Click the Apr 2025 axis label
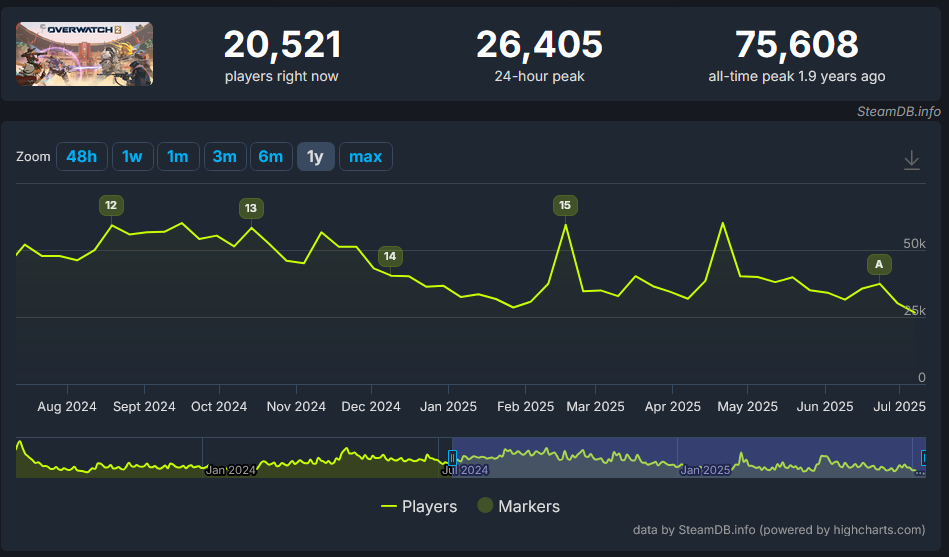Image resolution: width=949 pixels, height=557 pixels. 672,406
